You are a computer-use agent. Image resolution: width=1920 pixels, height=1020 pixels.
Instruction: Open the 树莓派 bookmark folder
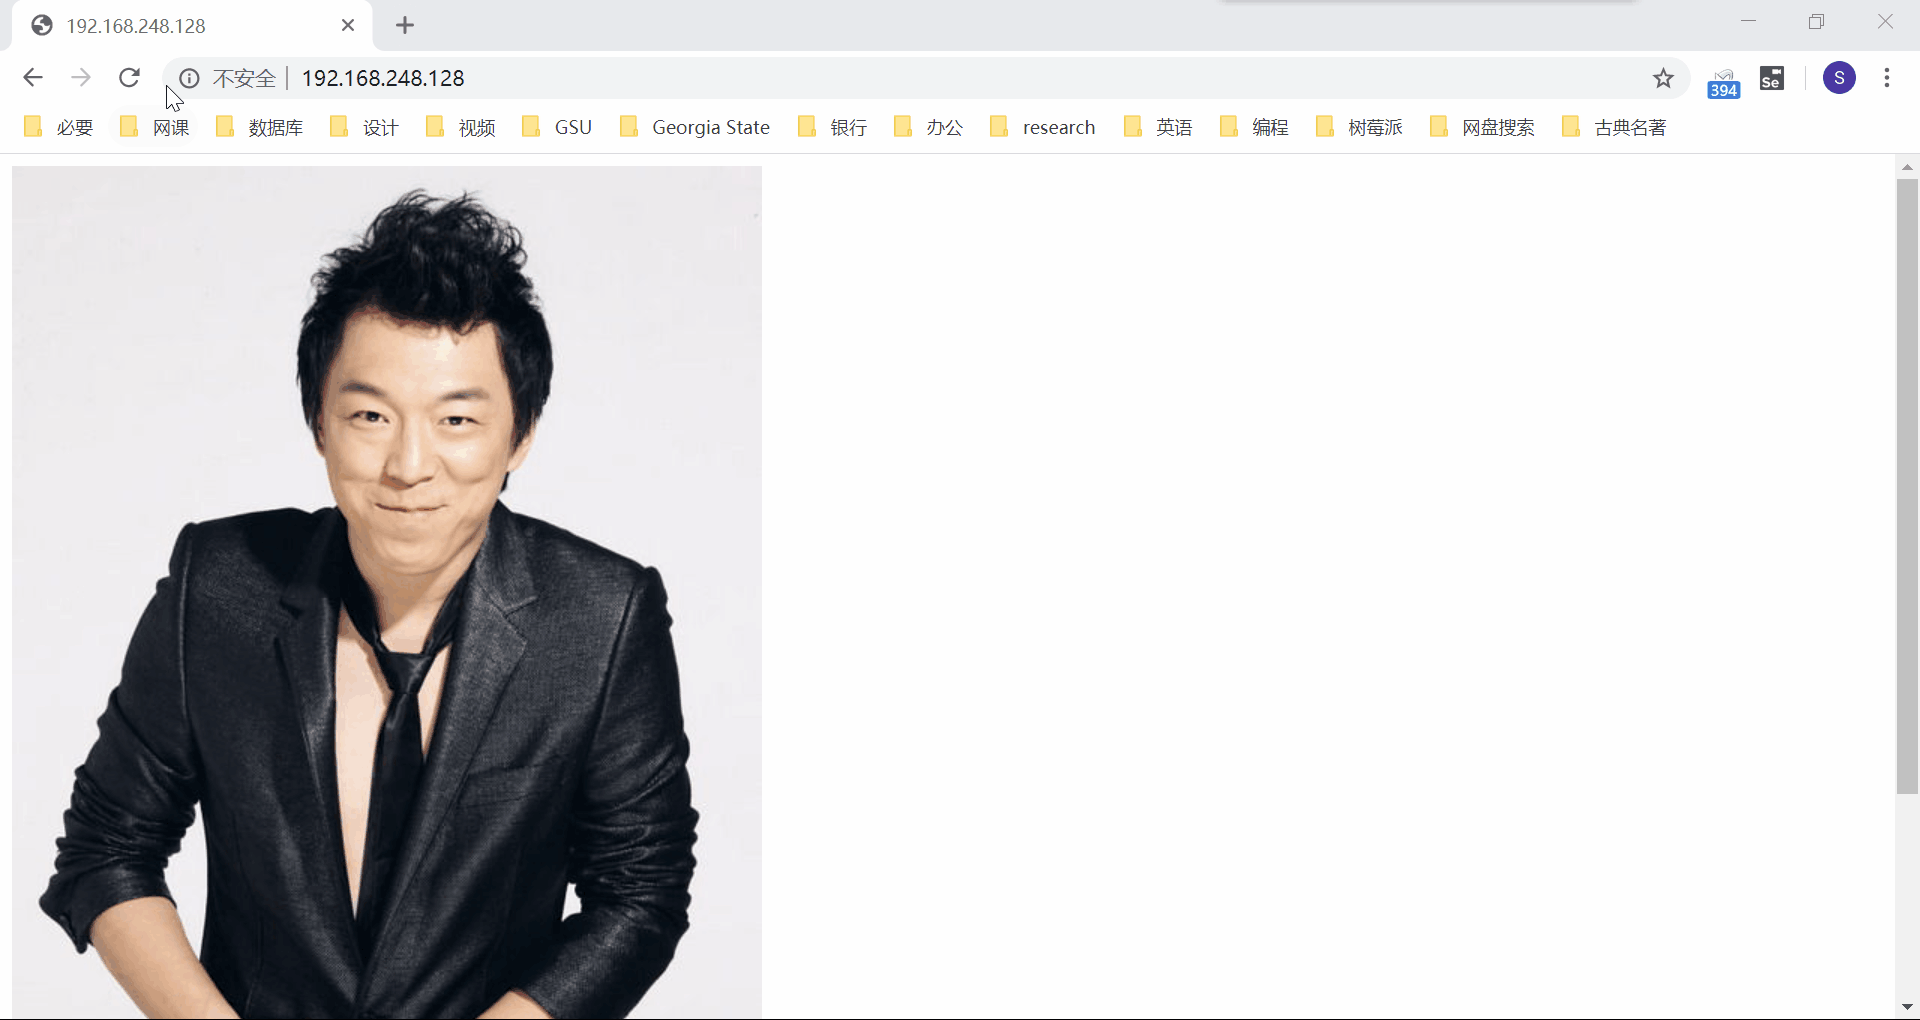pos(1360,127)
